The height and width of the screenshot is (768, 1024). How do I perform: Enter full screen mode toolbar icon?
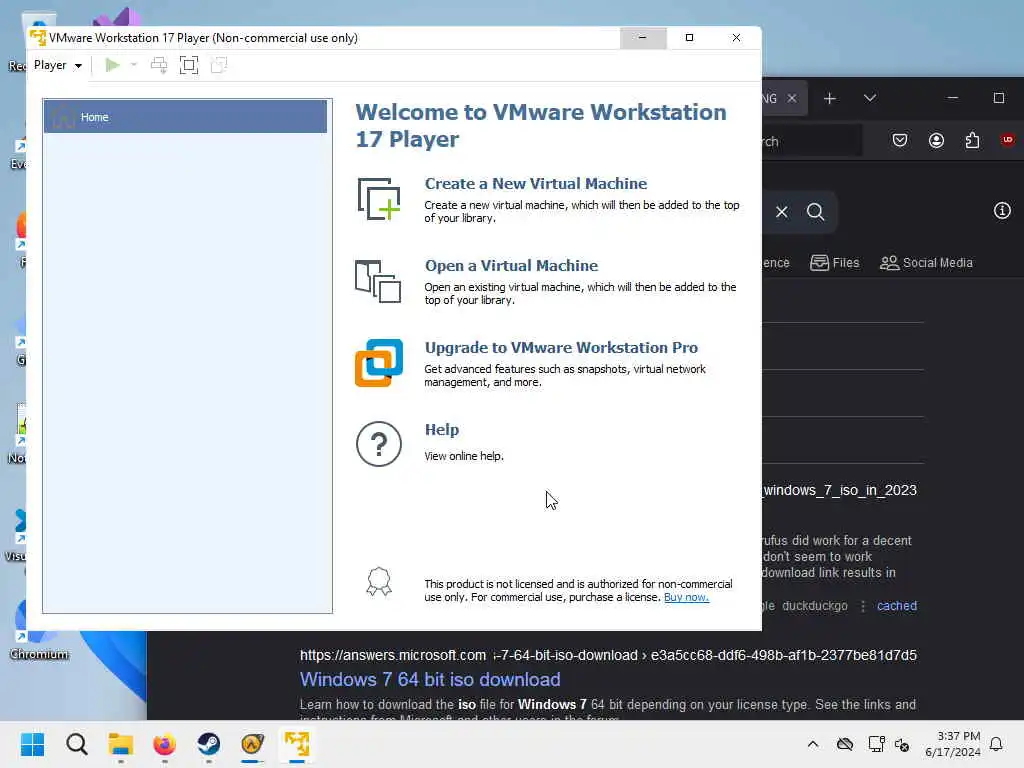point(189,65)
